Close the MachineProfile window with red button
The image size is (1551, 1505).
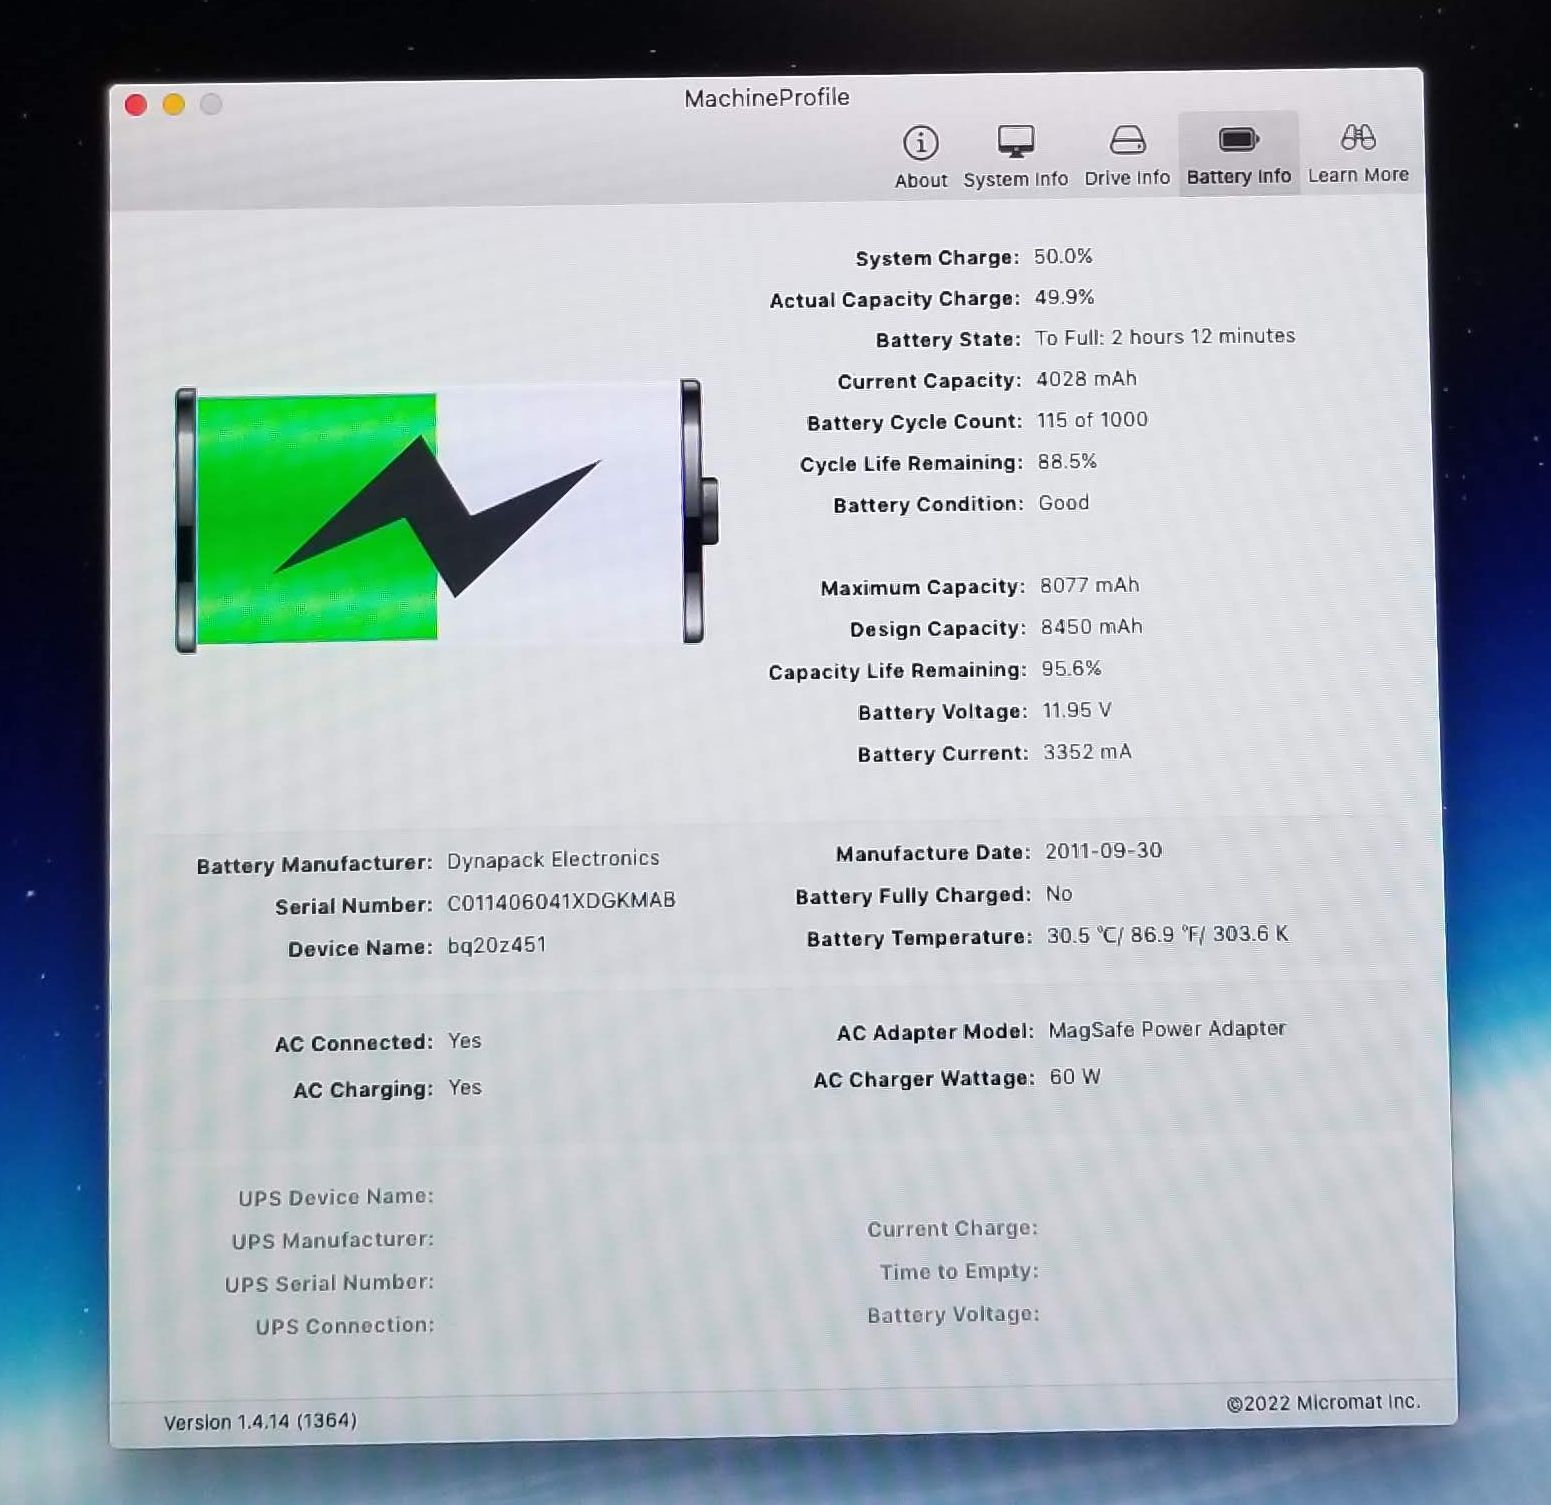coord(136,105)
